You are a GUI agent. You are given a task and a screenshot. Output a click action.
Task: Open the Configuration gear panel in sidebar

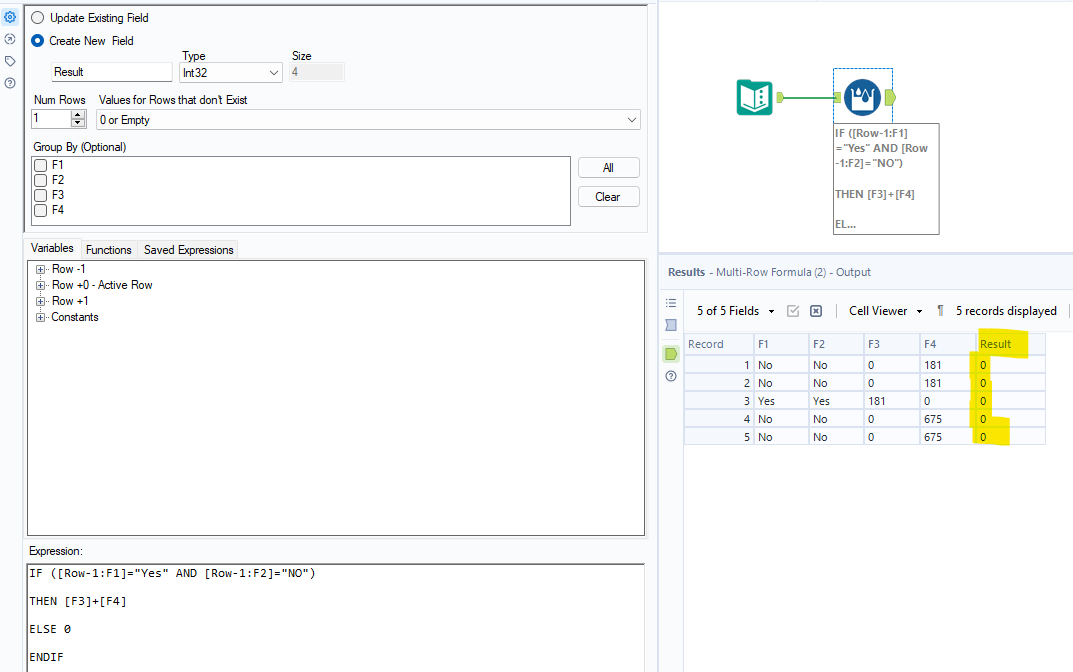coord(10,16)
